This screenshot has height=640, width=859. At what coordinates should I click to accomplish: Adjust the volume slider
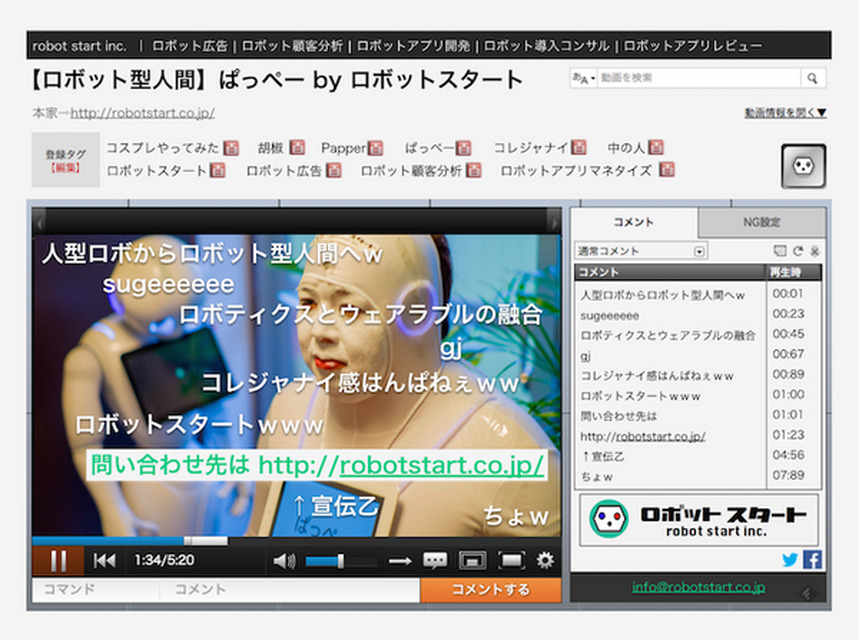[340, 561]
